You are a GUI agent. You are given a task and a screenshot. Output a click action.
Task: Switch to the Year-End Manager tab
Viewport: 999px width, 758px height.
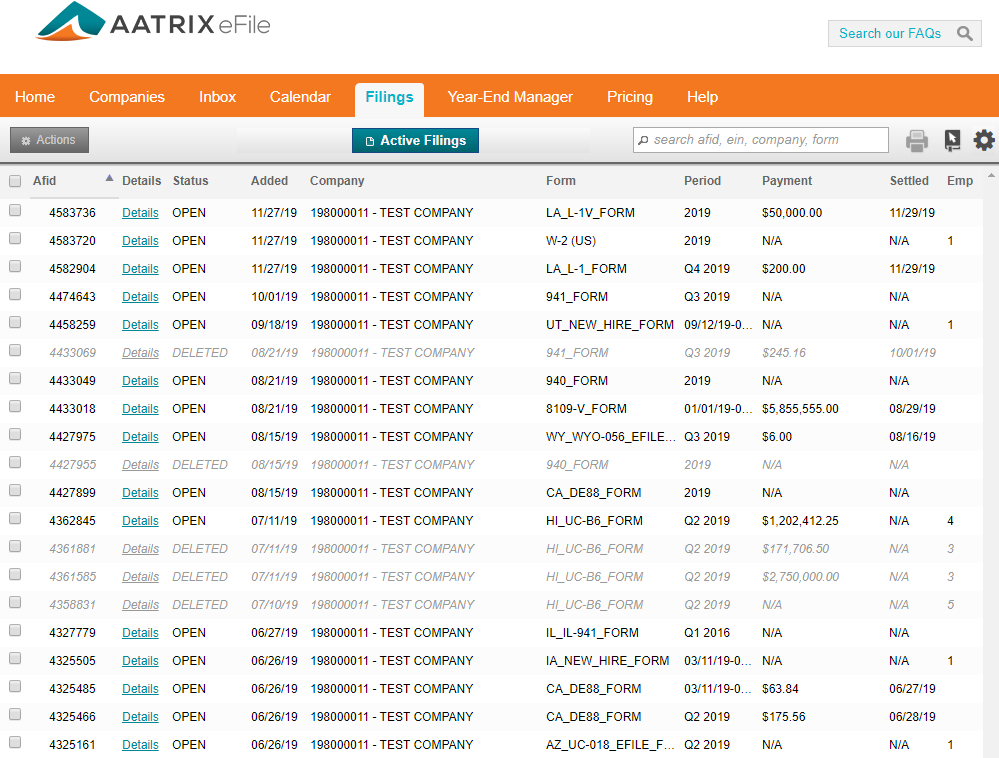click(510, 97)
